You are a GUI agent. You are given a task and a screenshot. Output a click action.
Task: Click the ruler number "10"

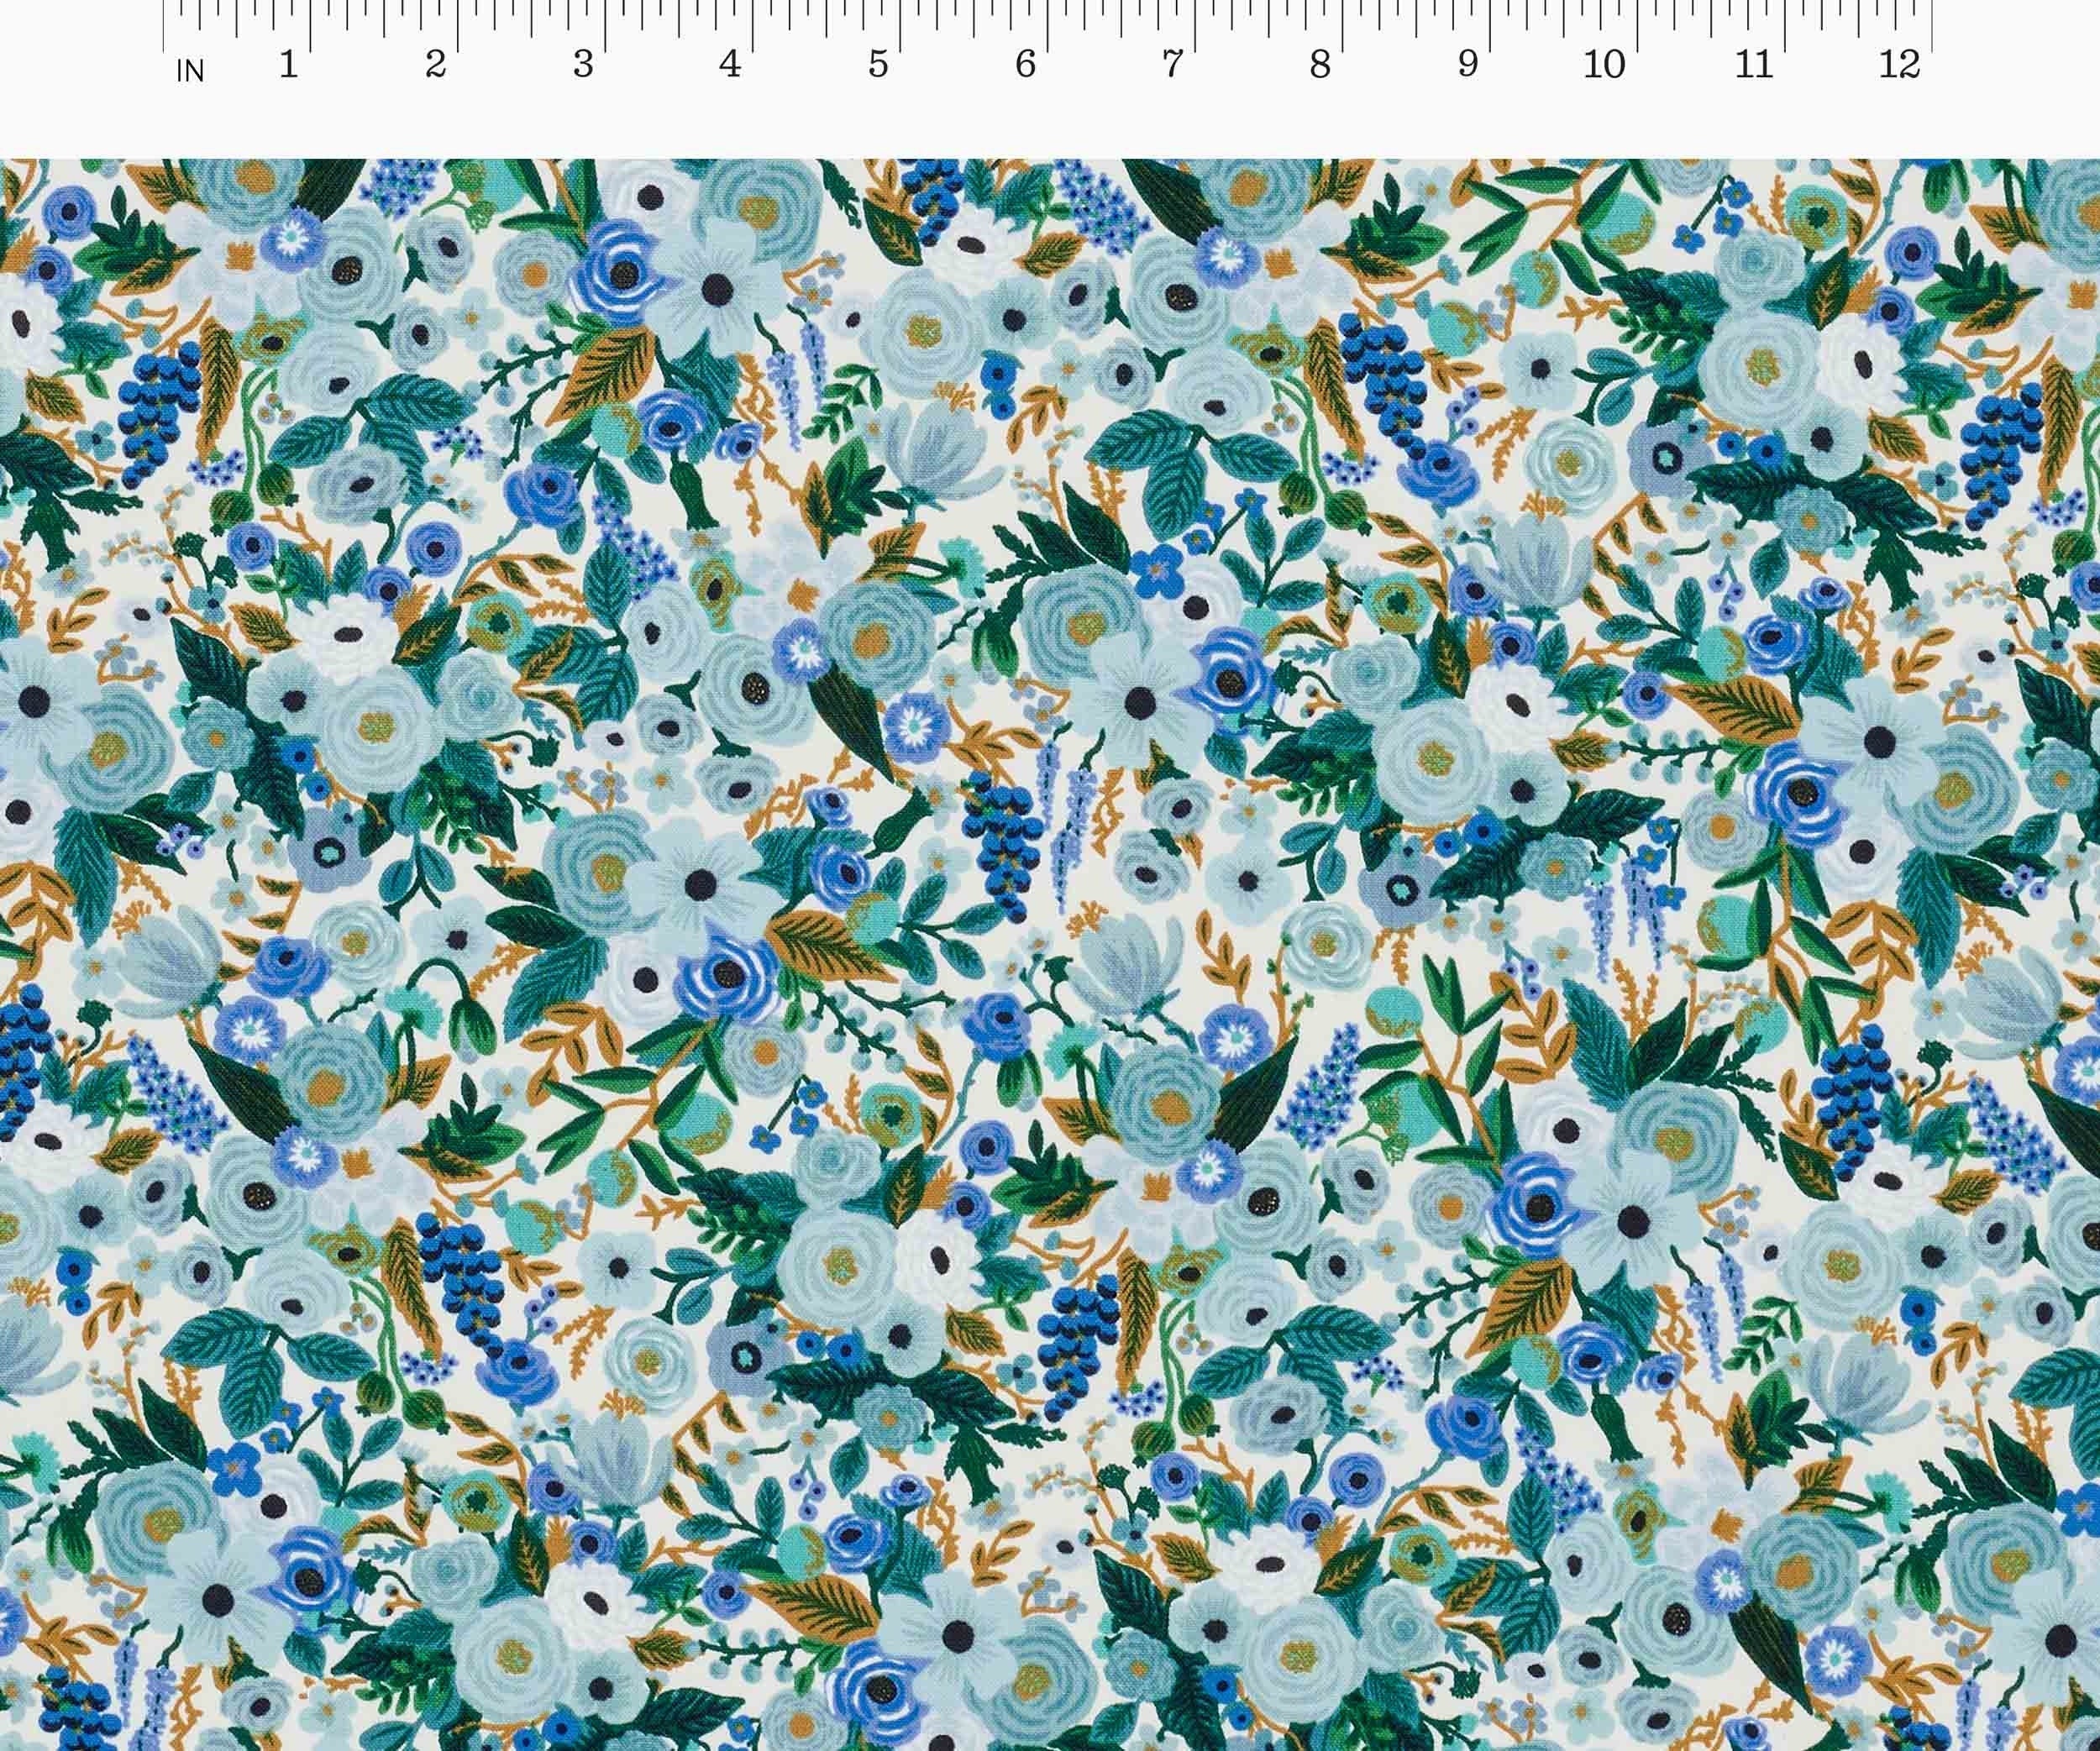pyautogui.click(x=1604, y=65)
